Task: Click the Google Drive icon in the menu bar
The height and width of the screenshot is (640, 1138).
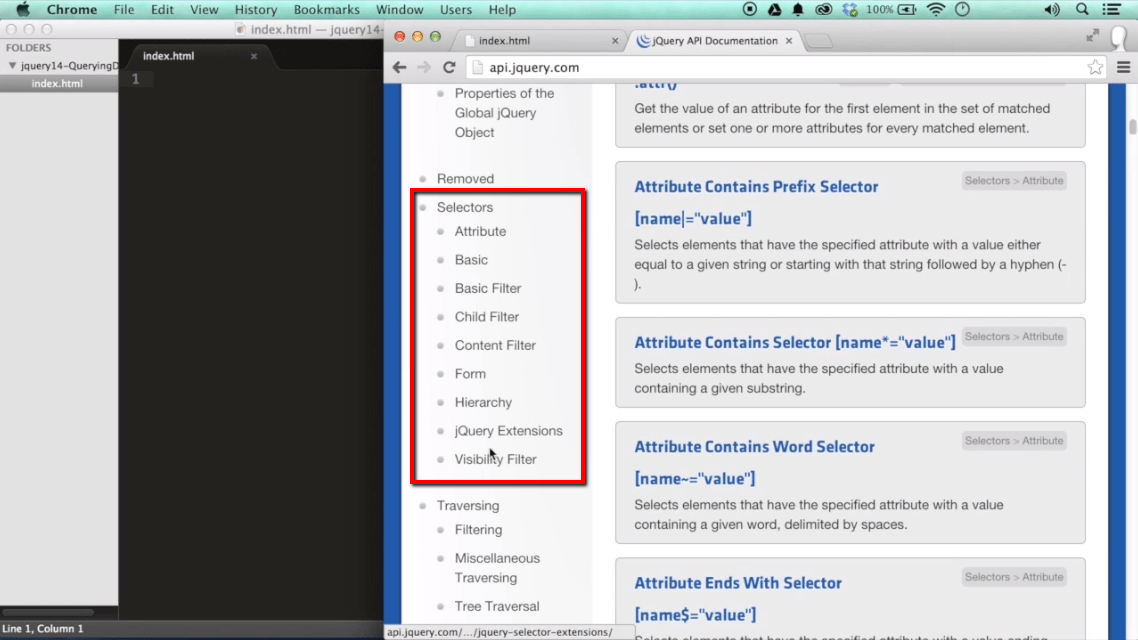Action: pos(773,9)
